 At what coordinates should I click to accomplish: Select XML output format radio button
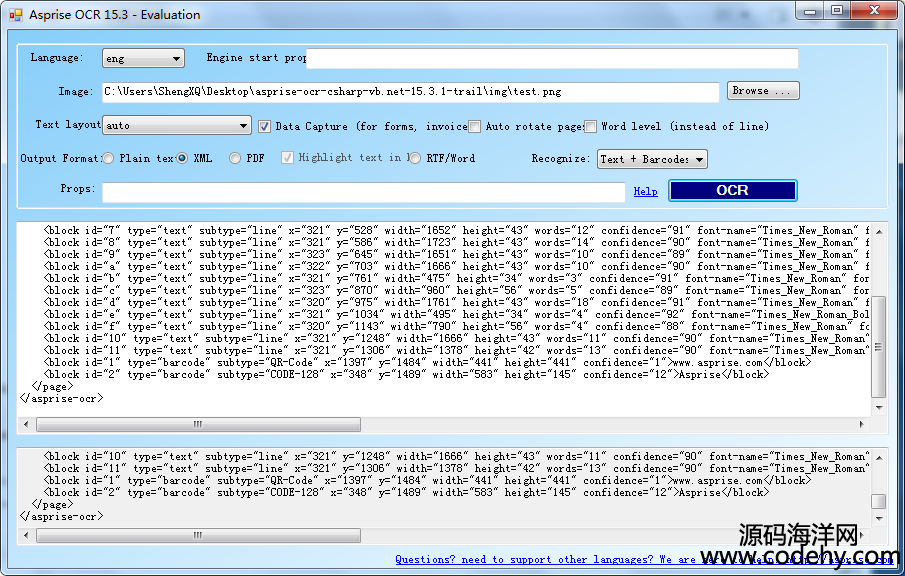tap(183, 158)
